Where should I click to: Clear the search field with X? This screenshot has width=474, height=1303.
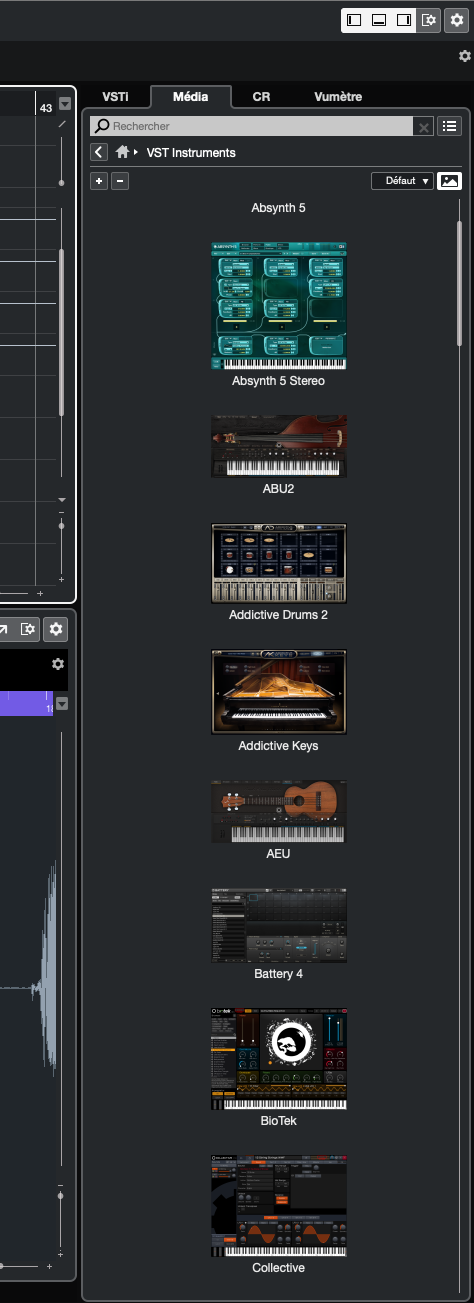coord(424,127)
